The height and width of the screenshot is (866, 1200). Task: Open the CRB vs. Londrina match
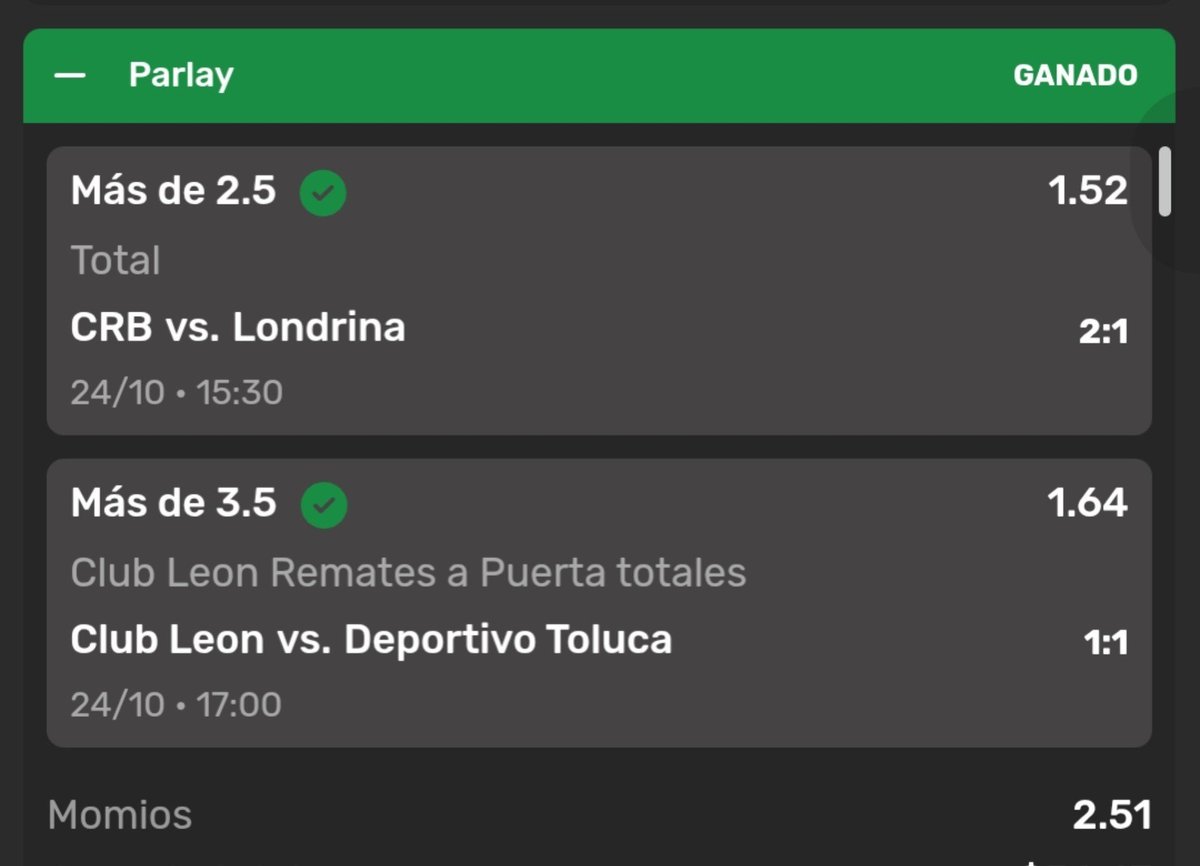pyautogui.click(x=238, y=327)
